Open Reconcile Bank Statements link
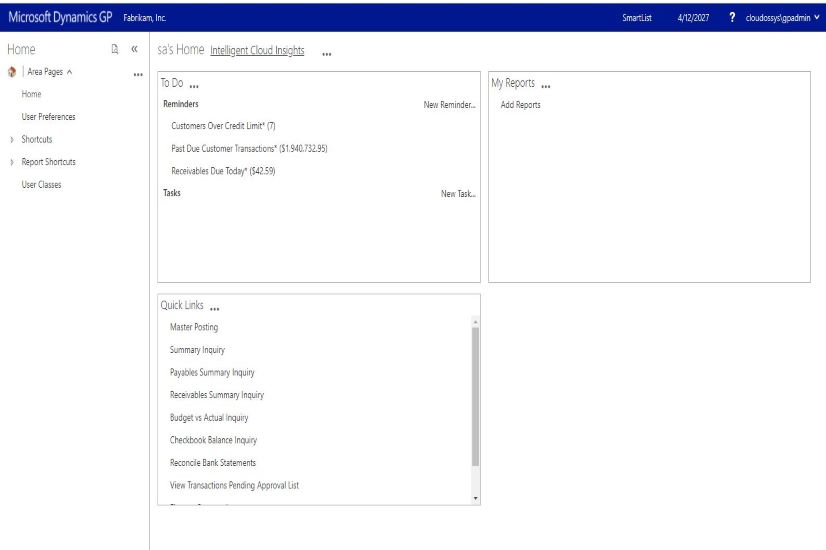 tap(213, 463)
